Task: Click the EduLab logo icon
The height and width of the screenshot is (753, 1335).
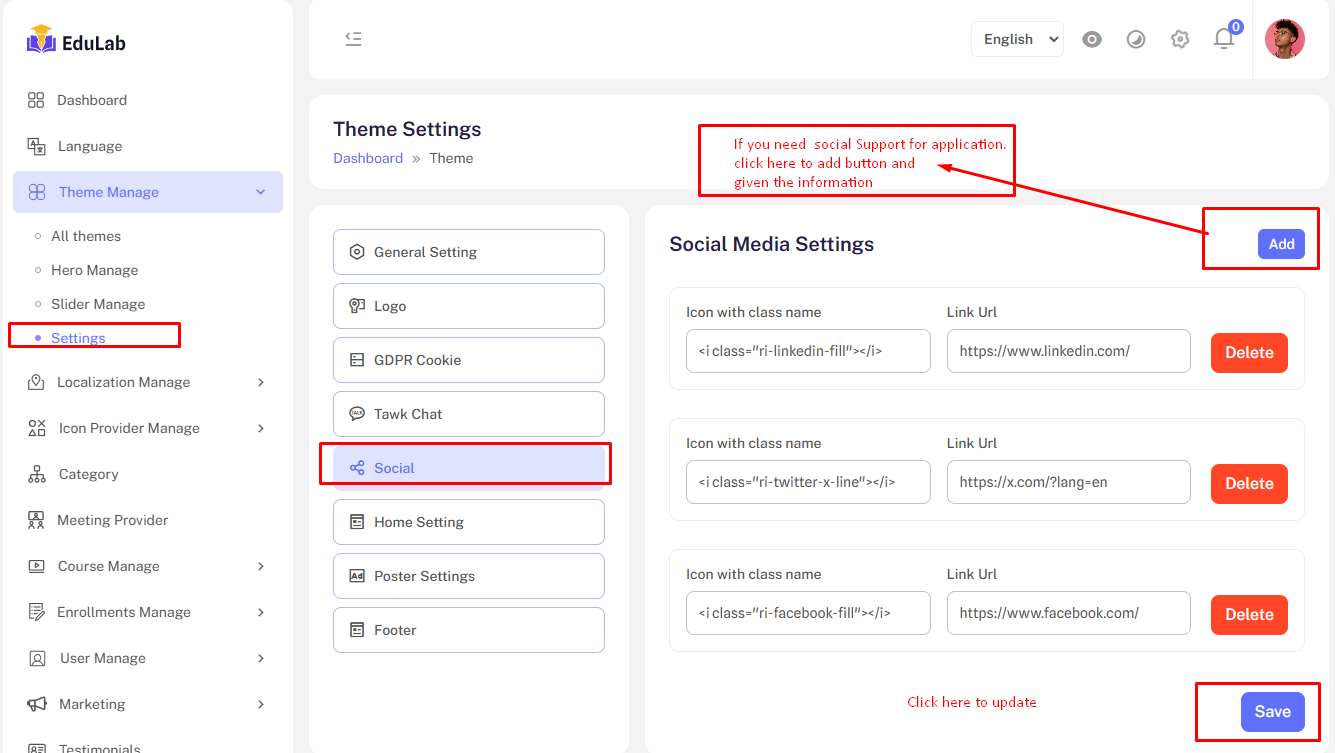Action: coord(41,41)
